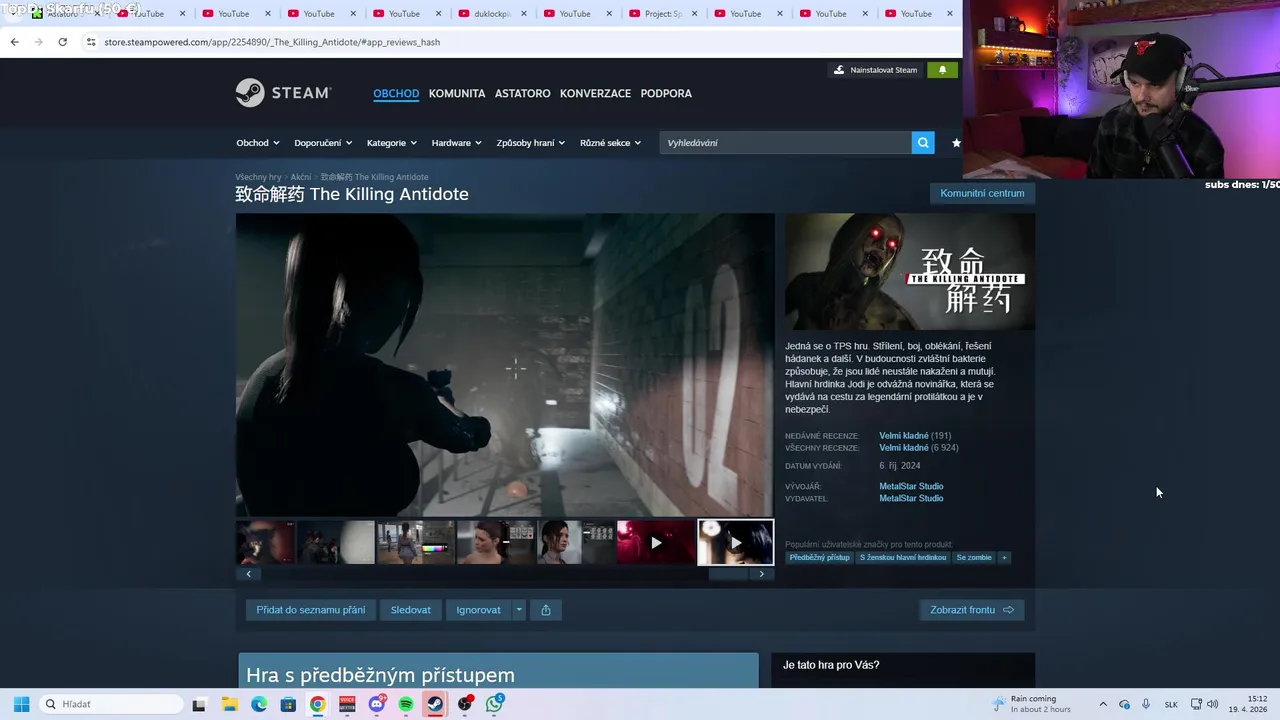Click the OneDrive cloud tray icon

[x=1124, y=704]
